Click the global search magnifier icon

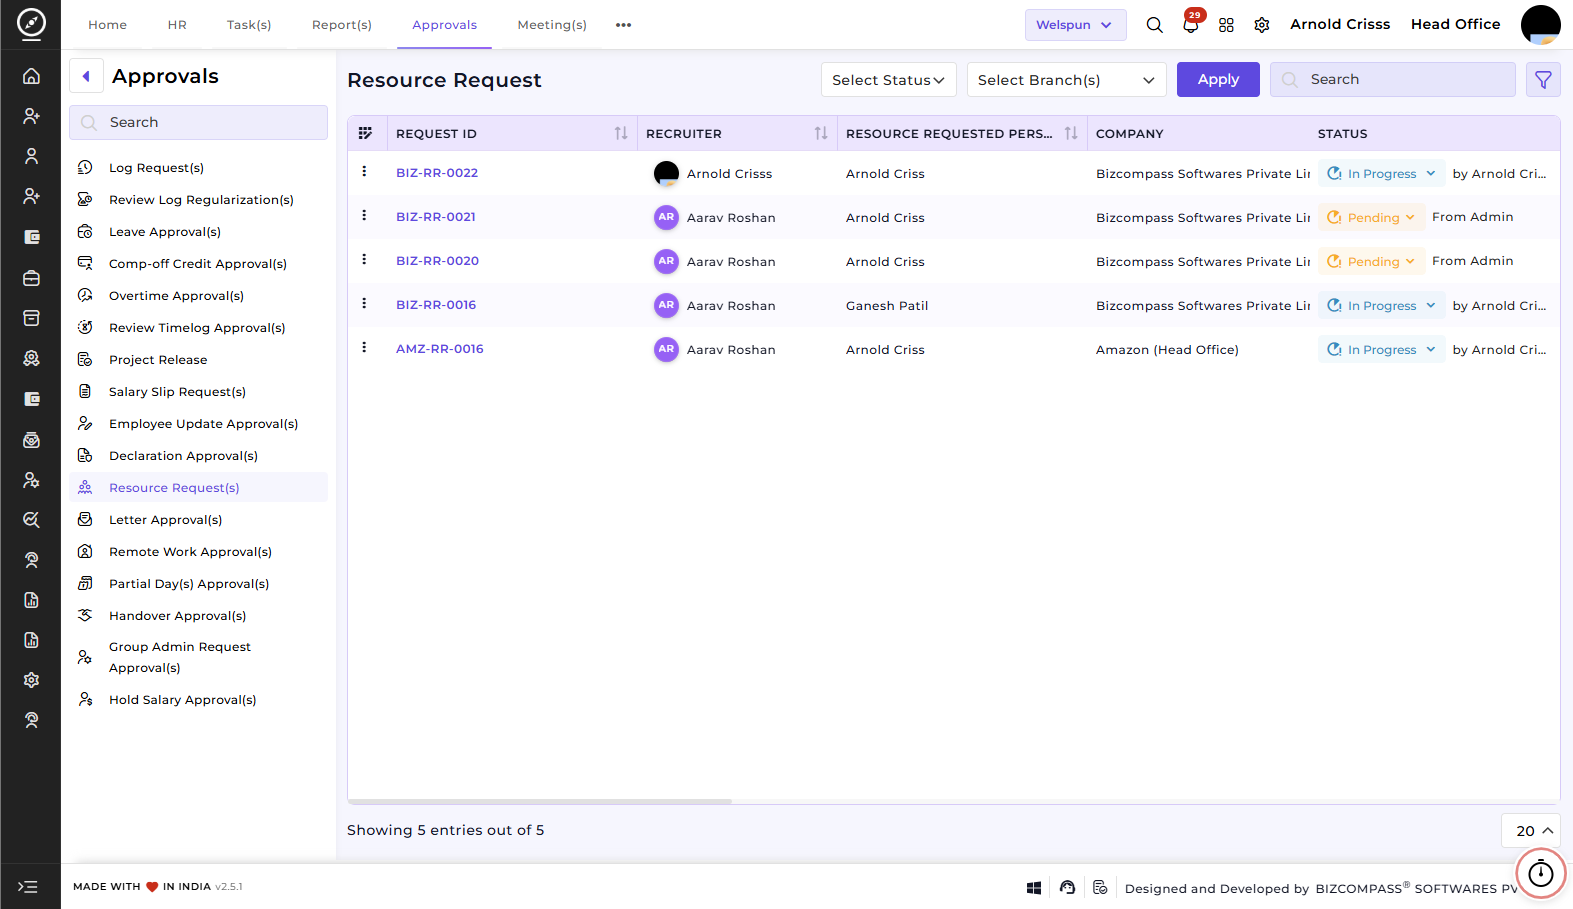pos(1154,25)
